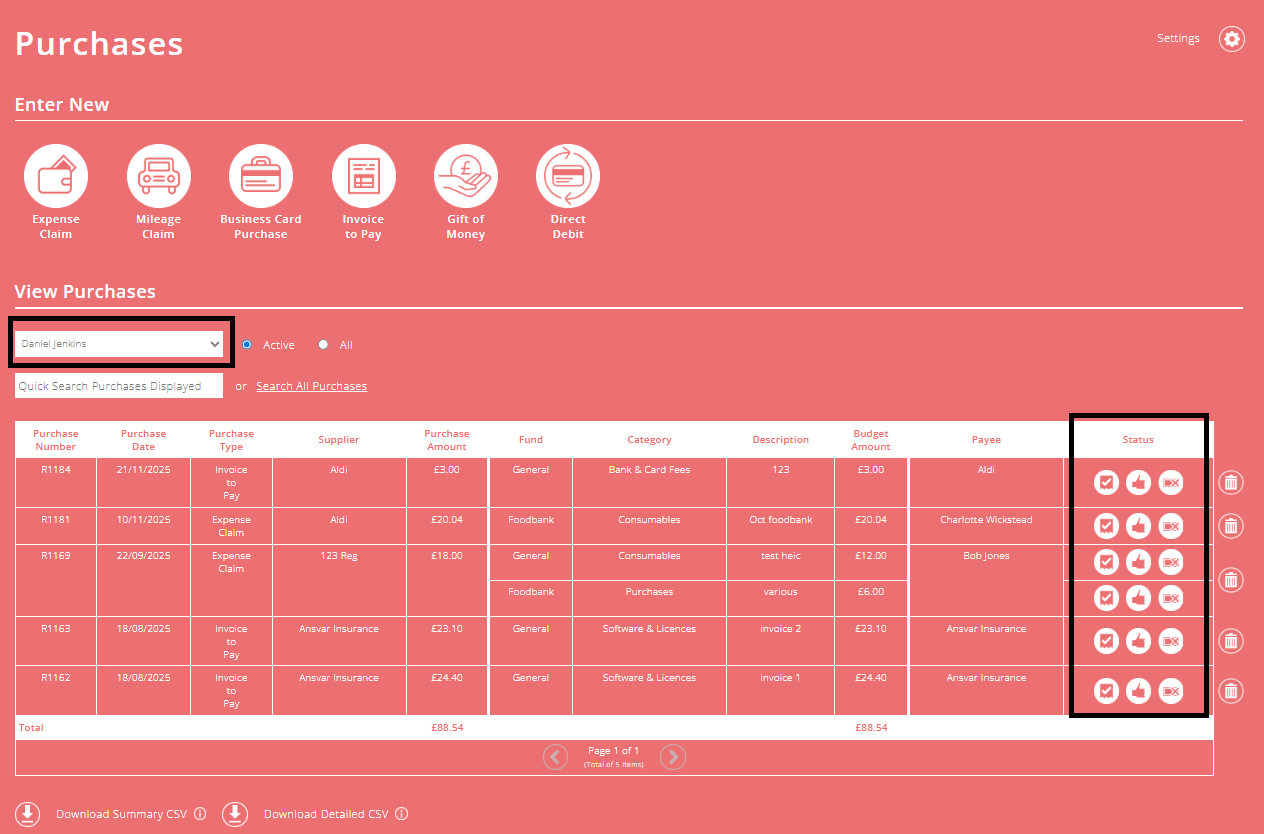Delete purchase R1184 using its trash icon
The image size is (1264, 834).
1230,482
